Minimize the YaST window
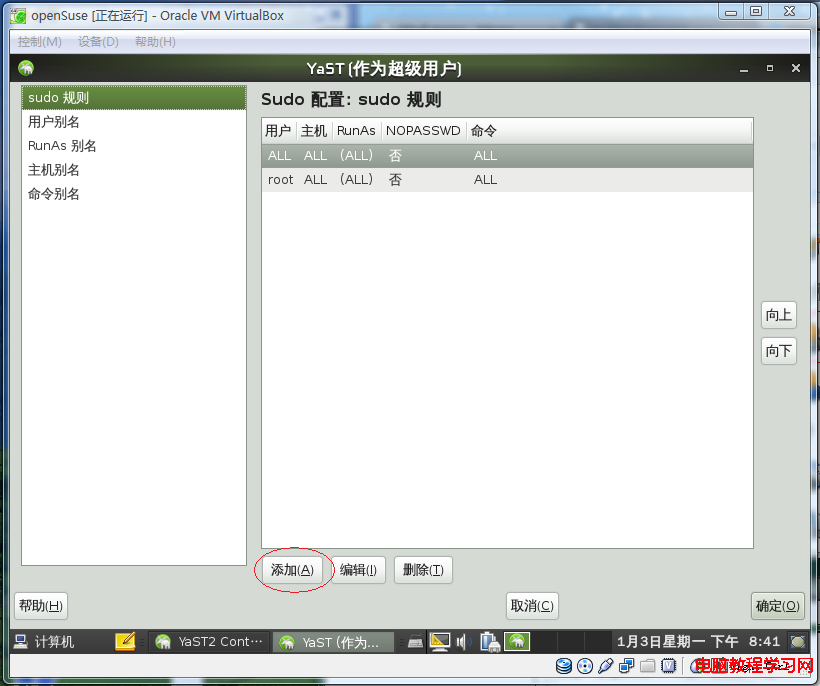Screen dimensions: 820x686 coord(744,68)
